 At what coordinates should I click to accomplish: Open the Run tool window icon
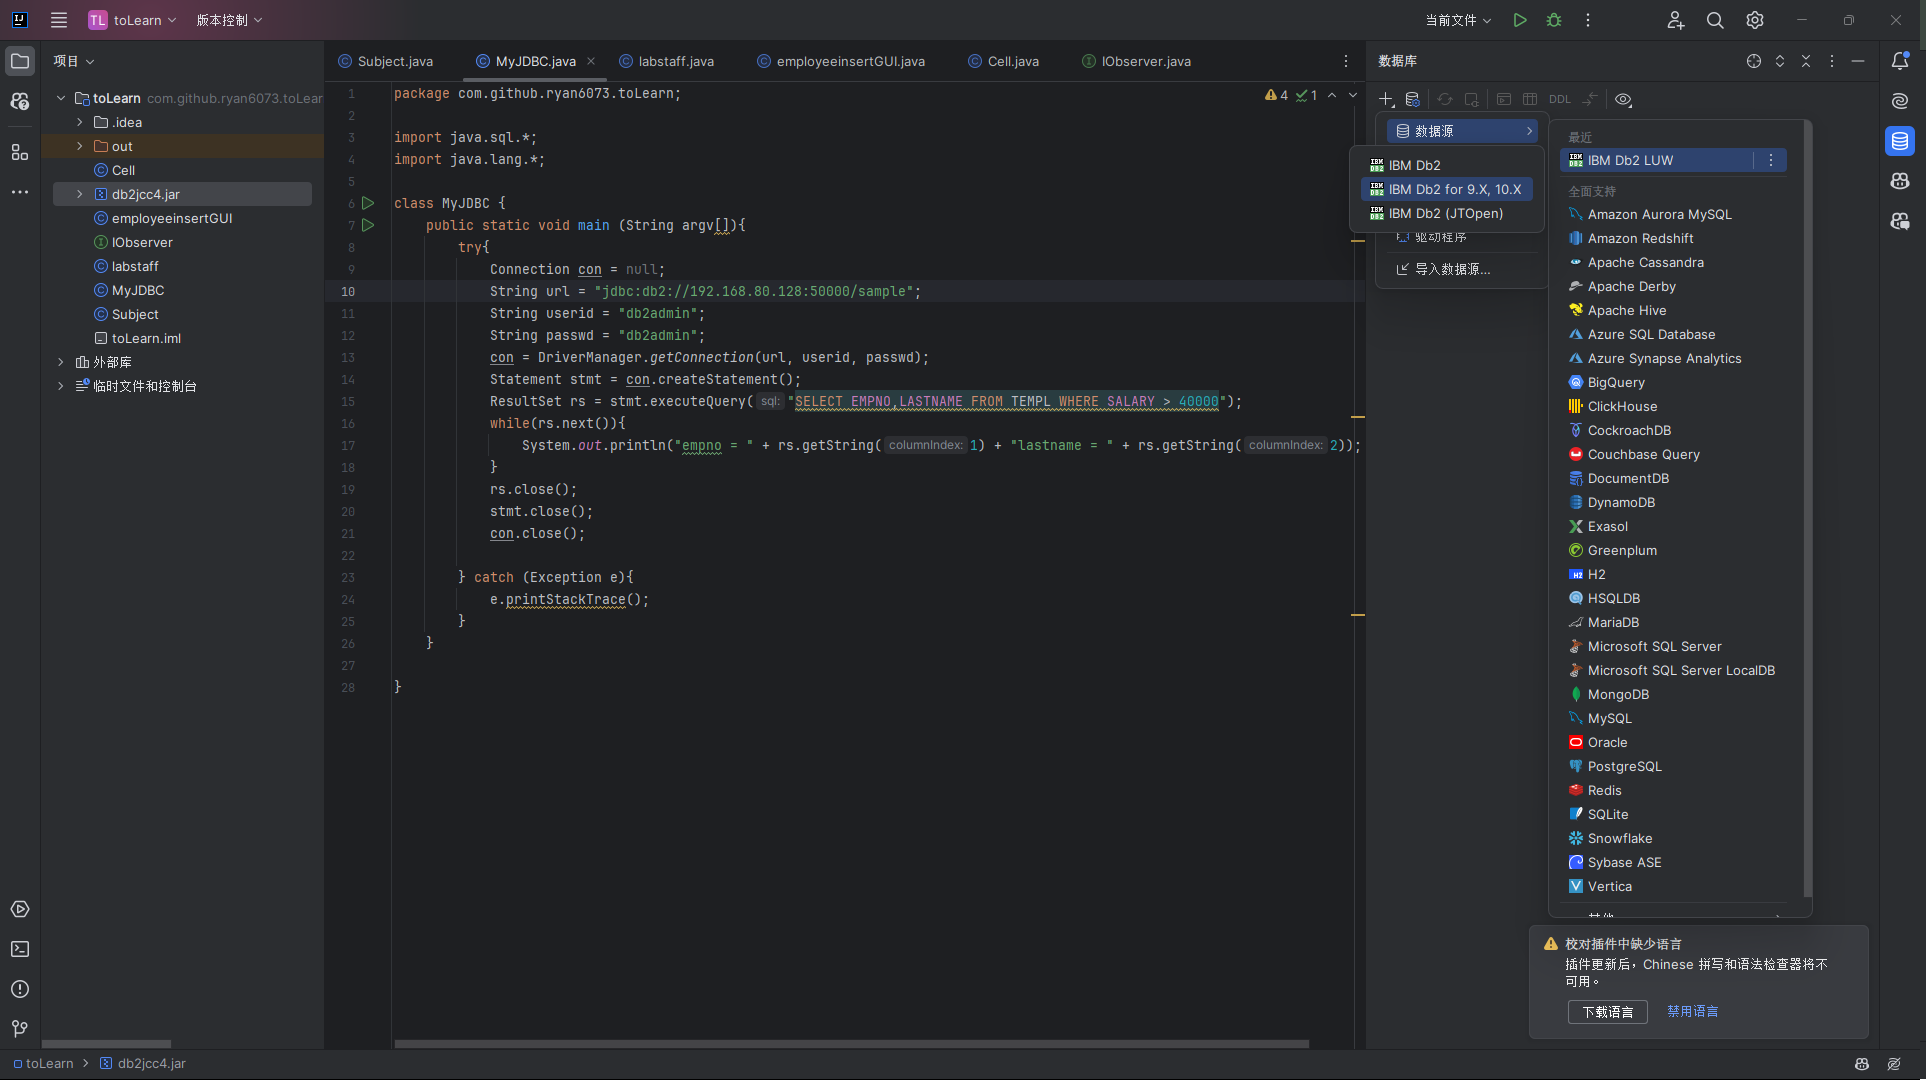20,909
